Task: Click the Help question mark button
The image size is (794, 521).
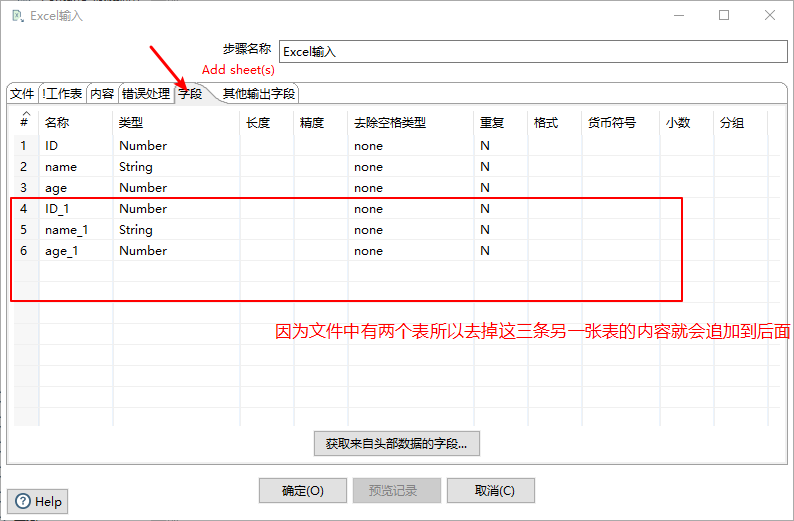Action: [37, 501]
